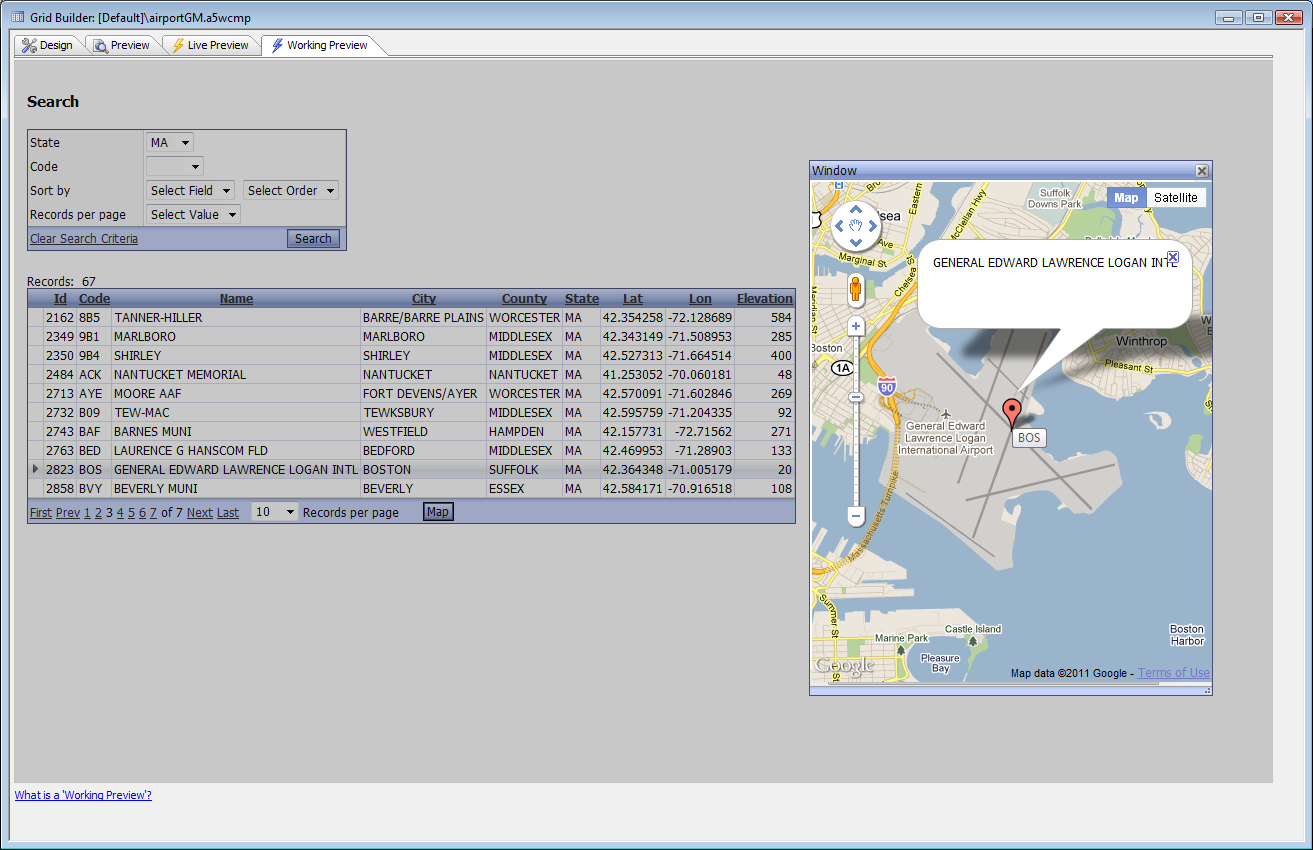This screenshot has width=1313, height=850.
Task: Click the Grid Builder title bar icon
Action: 16,16
